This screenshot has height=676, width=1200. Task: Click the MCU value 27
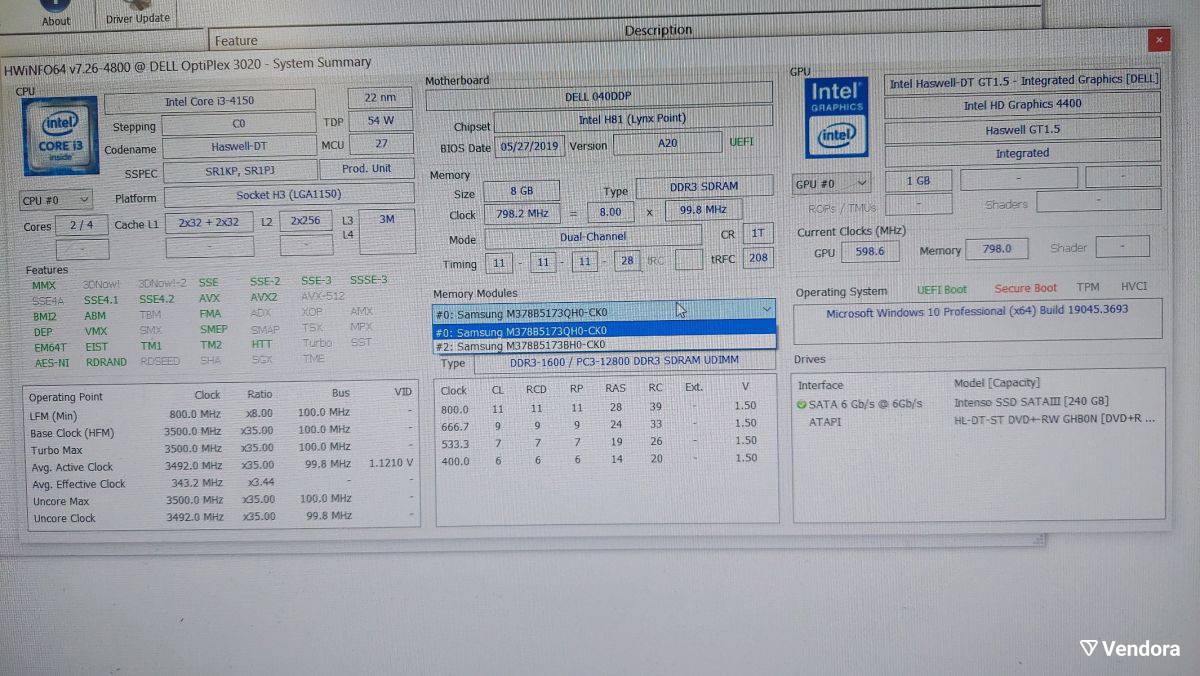[x=381, y=143]
